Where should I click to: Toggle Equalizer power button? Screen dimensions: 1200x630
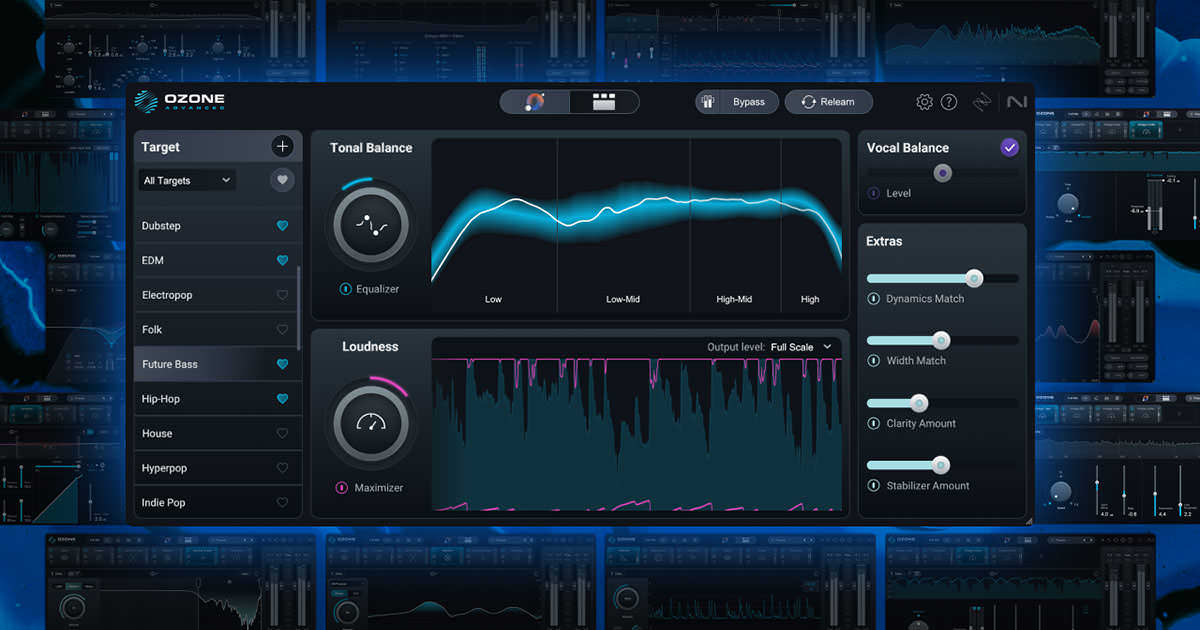tap(345, 289)
